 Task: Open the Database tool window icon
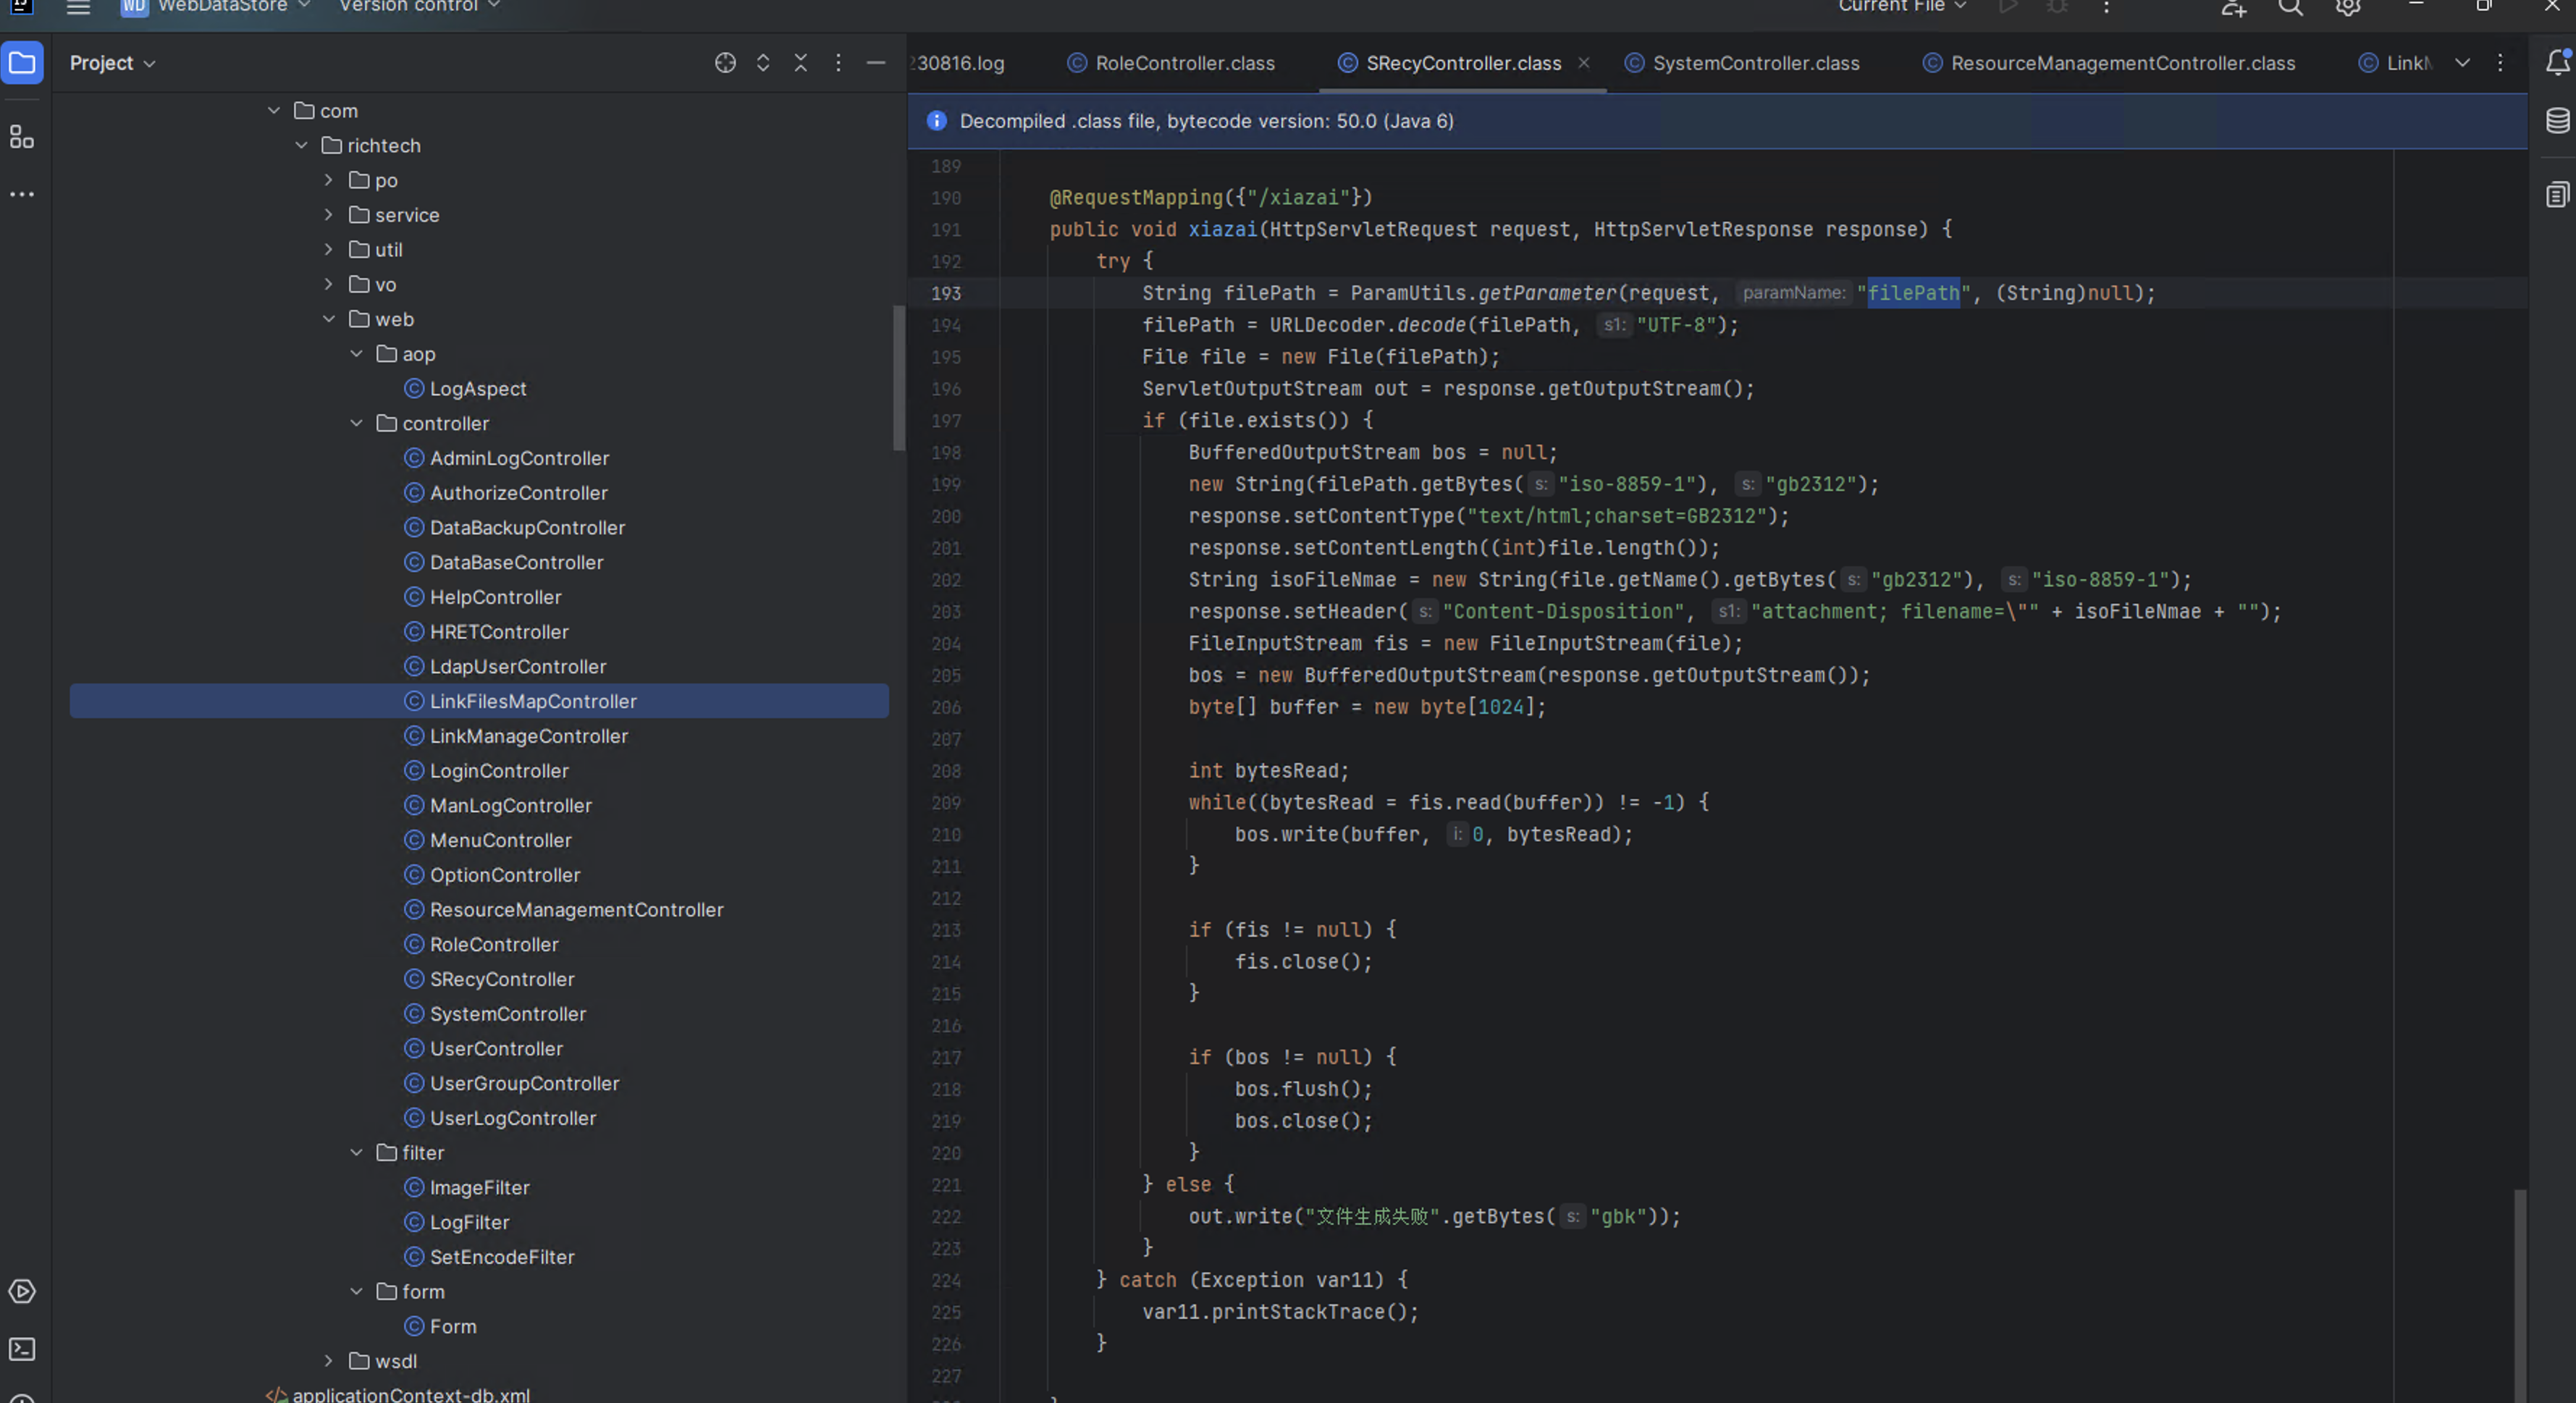2557,121
